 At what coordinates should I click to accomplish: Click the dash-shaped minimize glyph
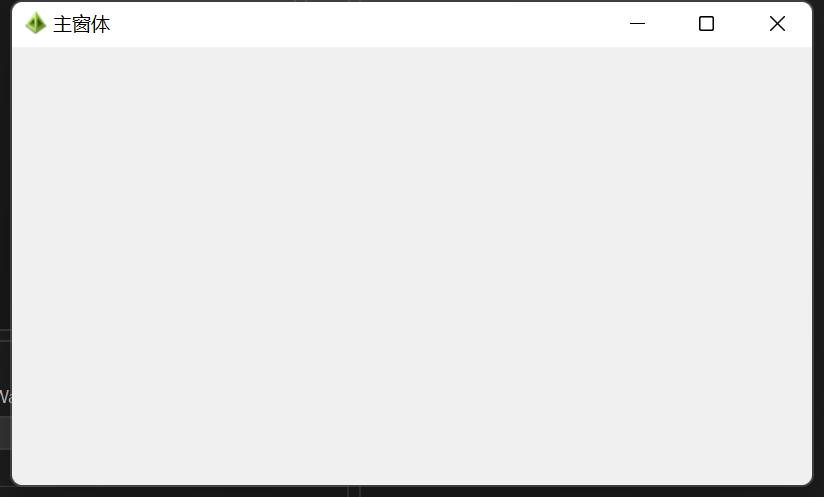click(637, 24)
